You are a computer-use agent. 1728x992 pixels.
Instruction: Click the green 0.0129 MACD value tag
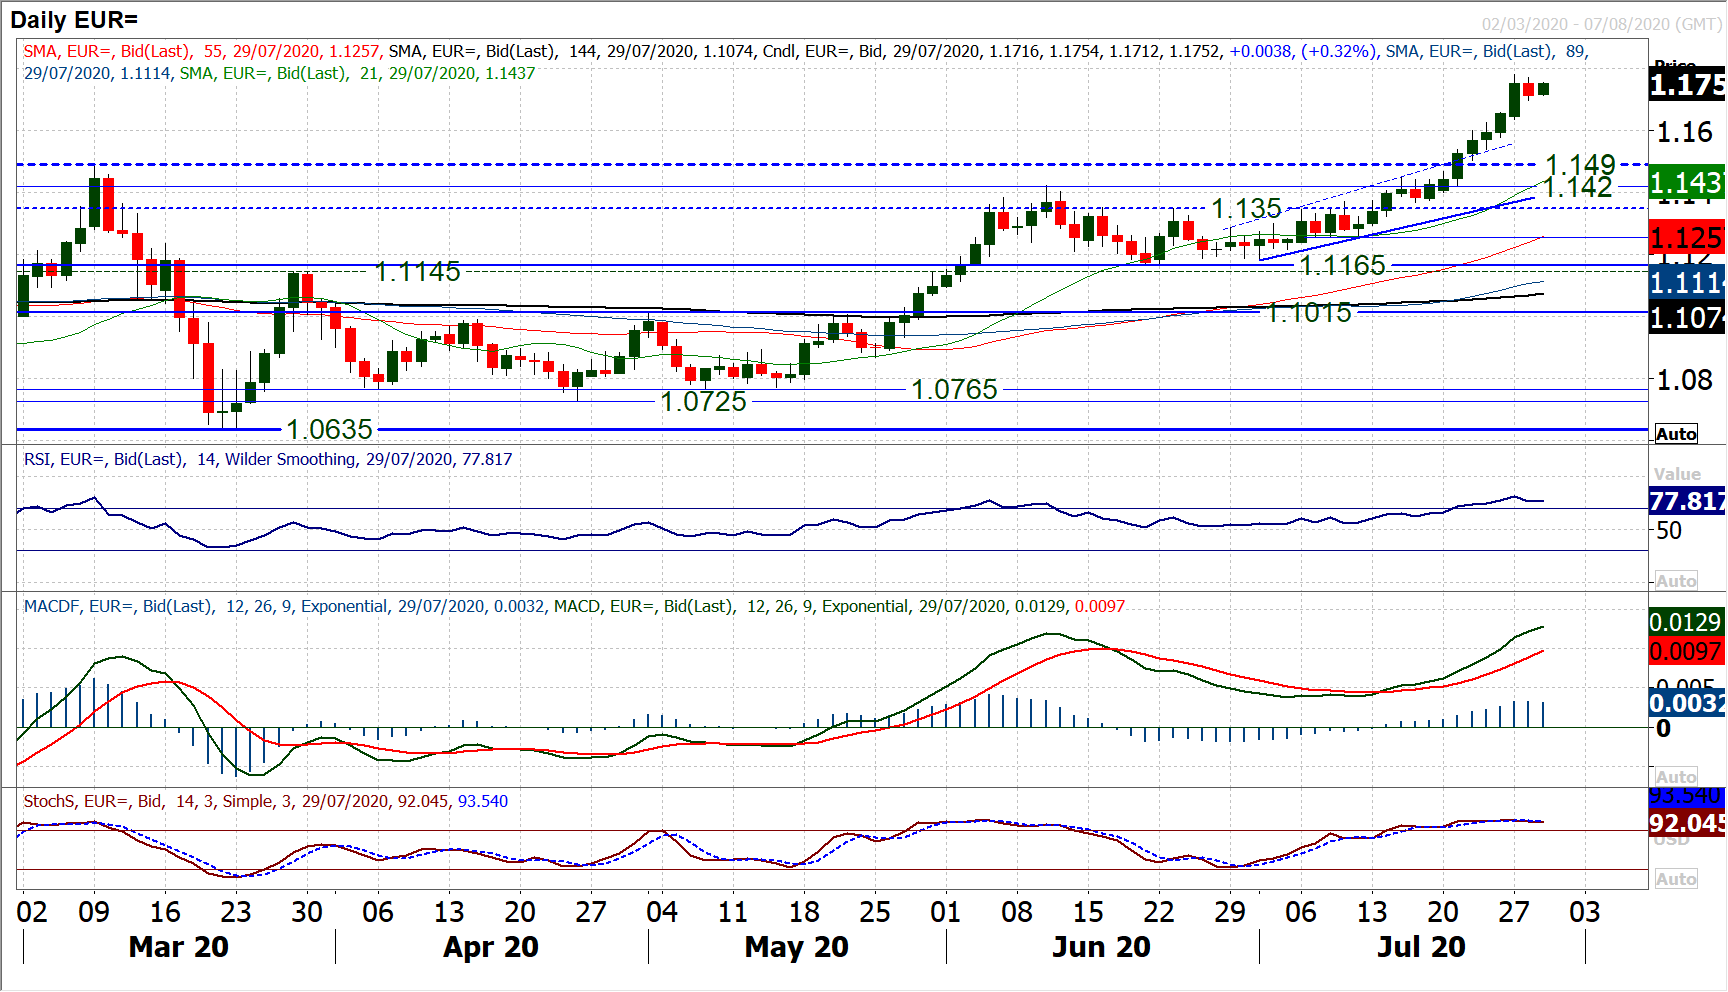(1686, 622)
